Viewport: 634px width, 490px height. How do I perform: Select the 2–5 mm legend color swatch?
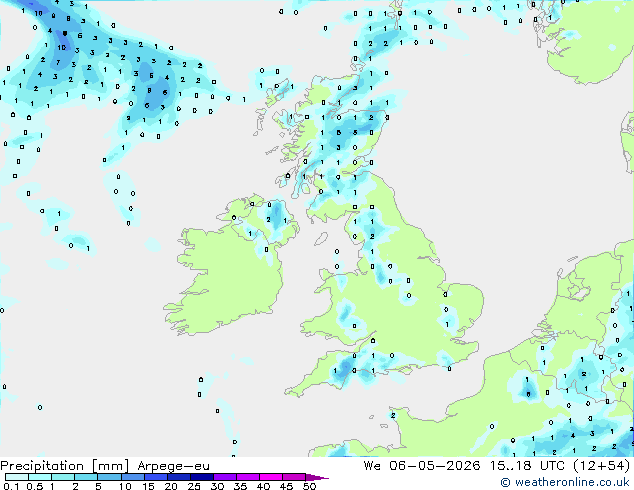tap(86, 477)
